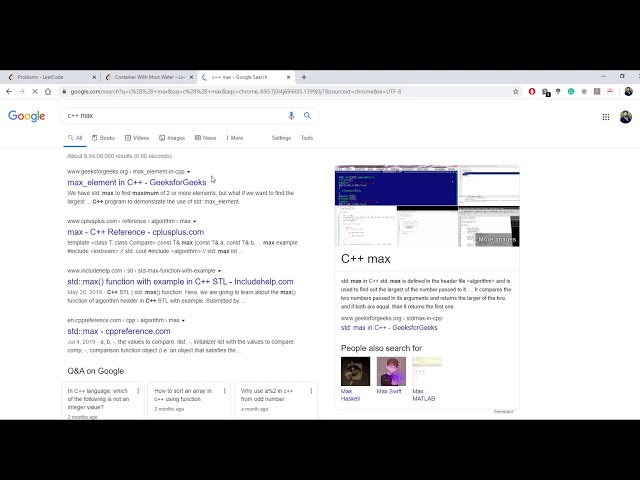
Task: Open options menu on integer value question card
Action: click(x=138, y=391)
